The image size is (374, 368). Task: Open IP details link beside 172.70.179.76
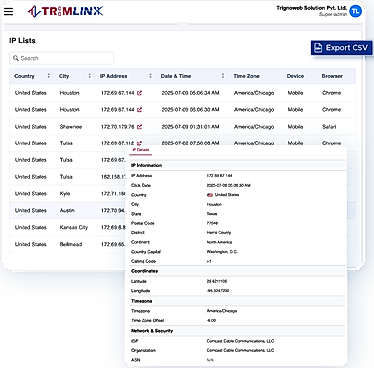[139, 127]
